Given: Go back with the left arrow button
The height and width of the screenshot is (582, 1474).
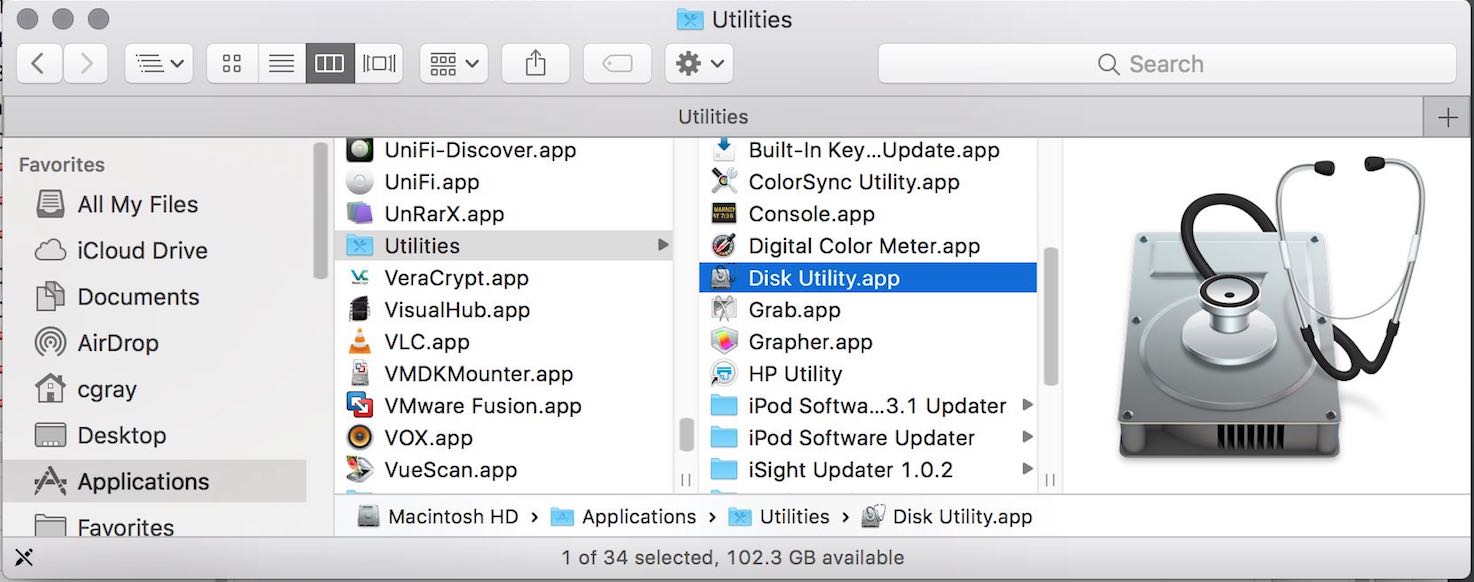Looking at the screenshot, I should tap(39, 64).
